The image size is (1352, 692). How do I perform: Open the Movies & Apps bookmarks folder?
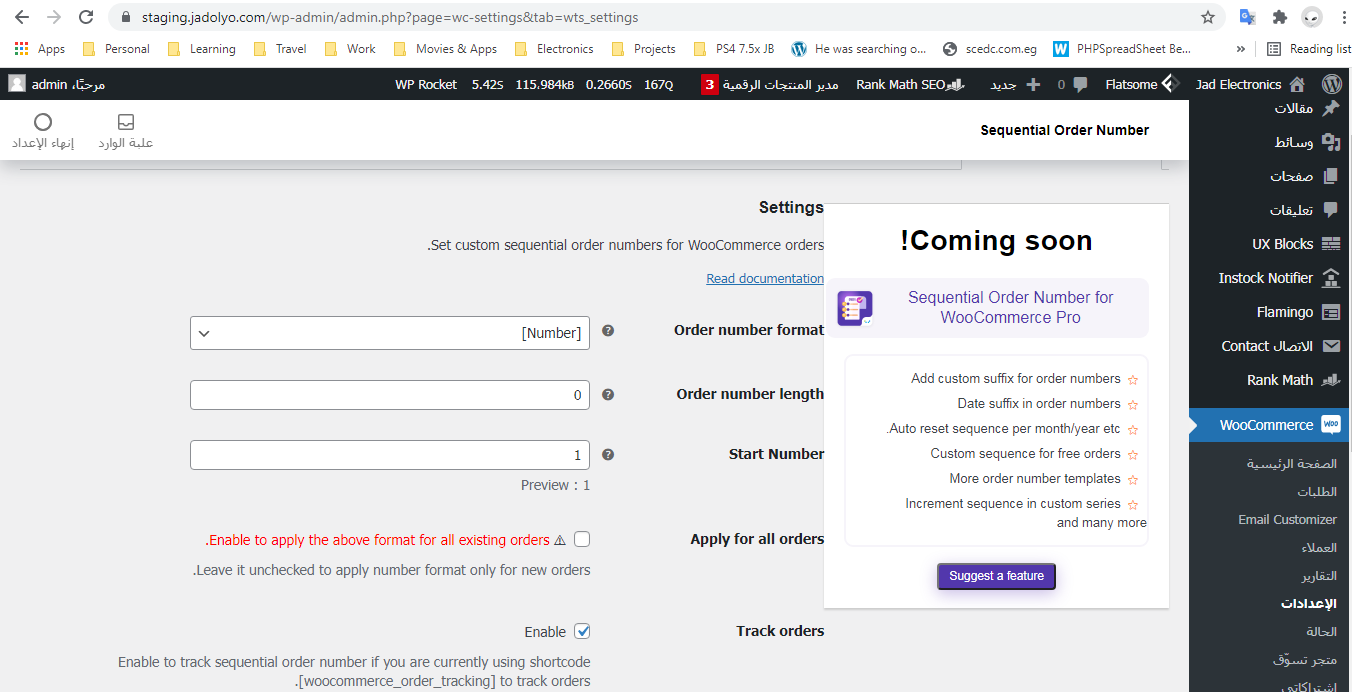446,48
